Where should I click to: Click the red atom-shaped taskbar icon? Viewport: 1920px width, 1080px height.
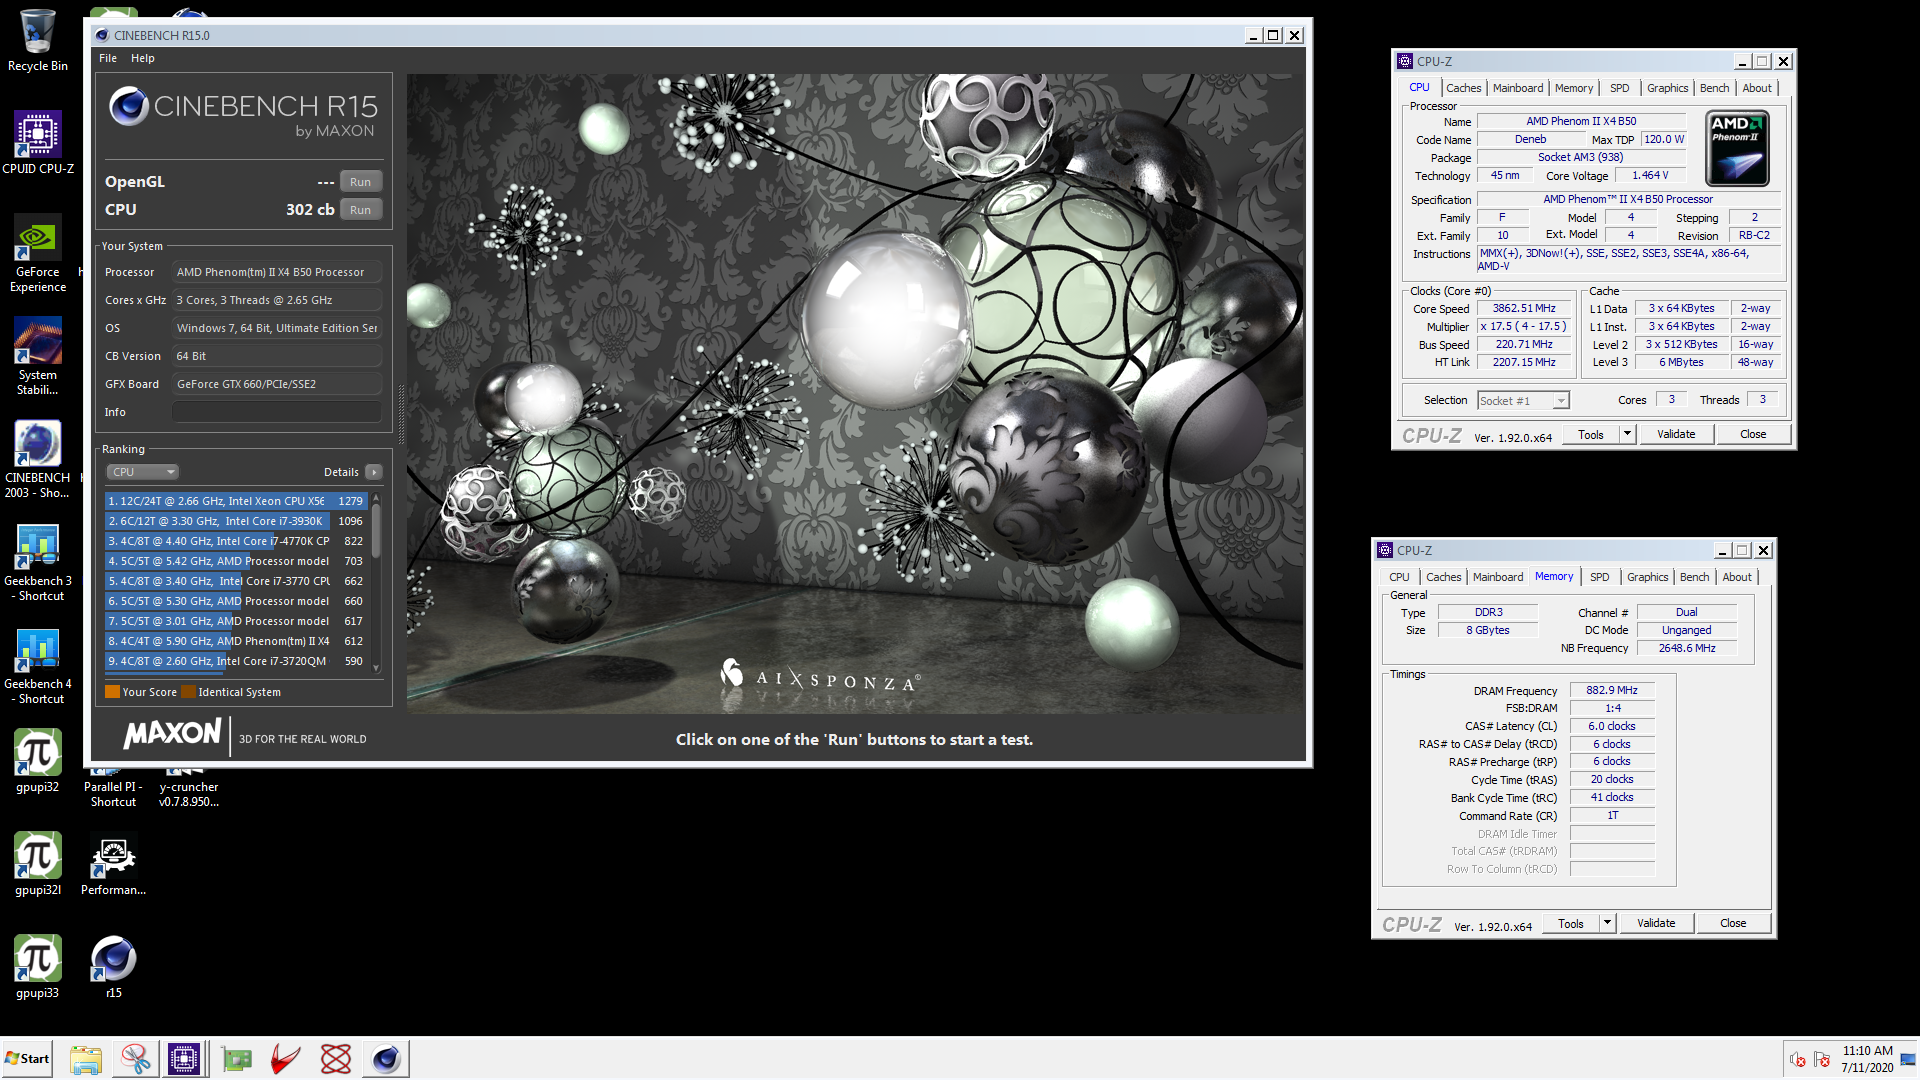[336, 1059]
